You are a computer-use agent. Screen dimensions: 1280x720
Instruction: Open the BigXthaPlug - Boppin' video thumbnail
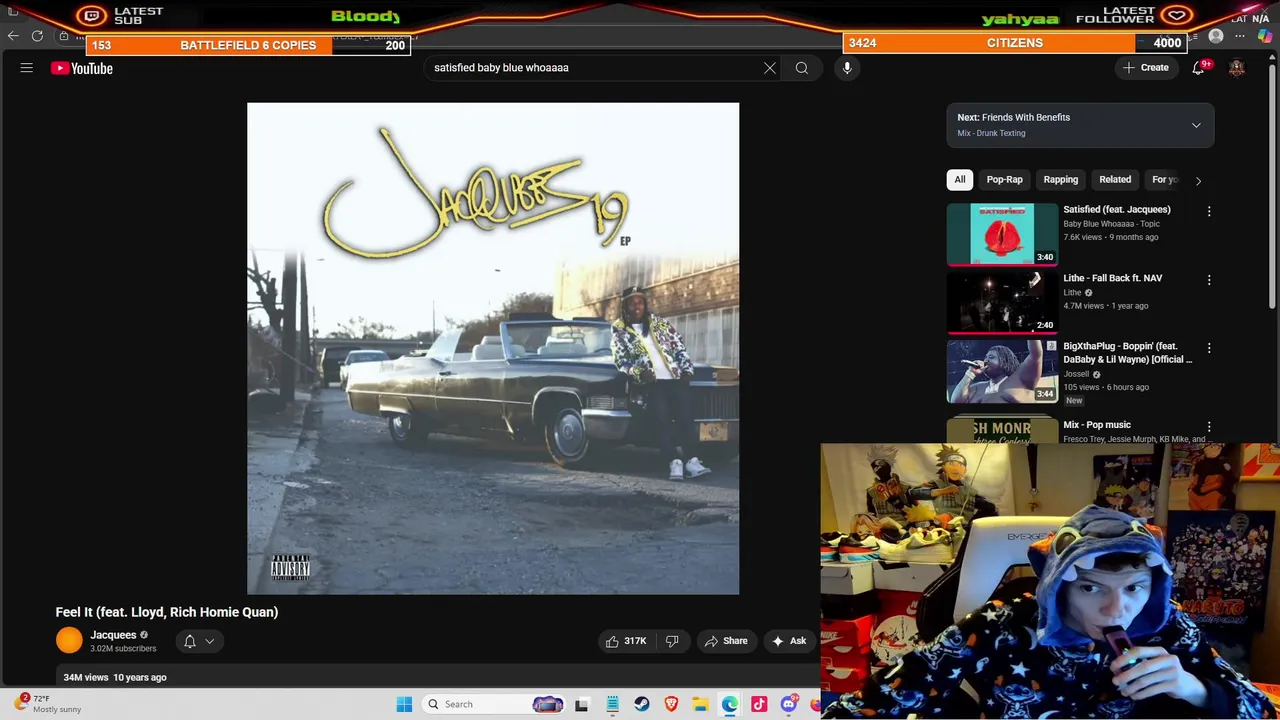(x=1002, y=371)
